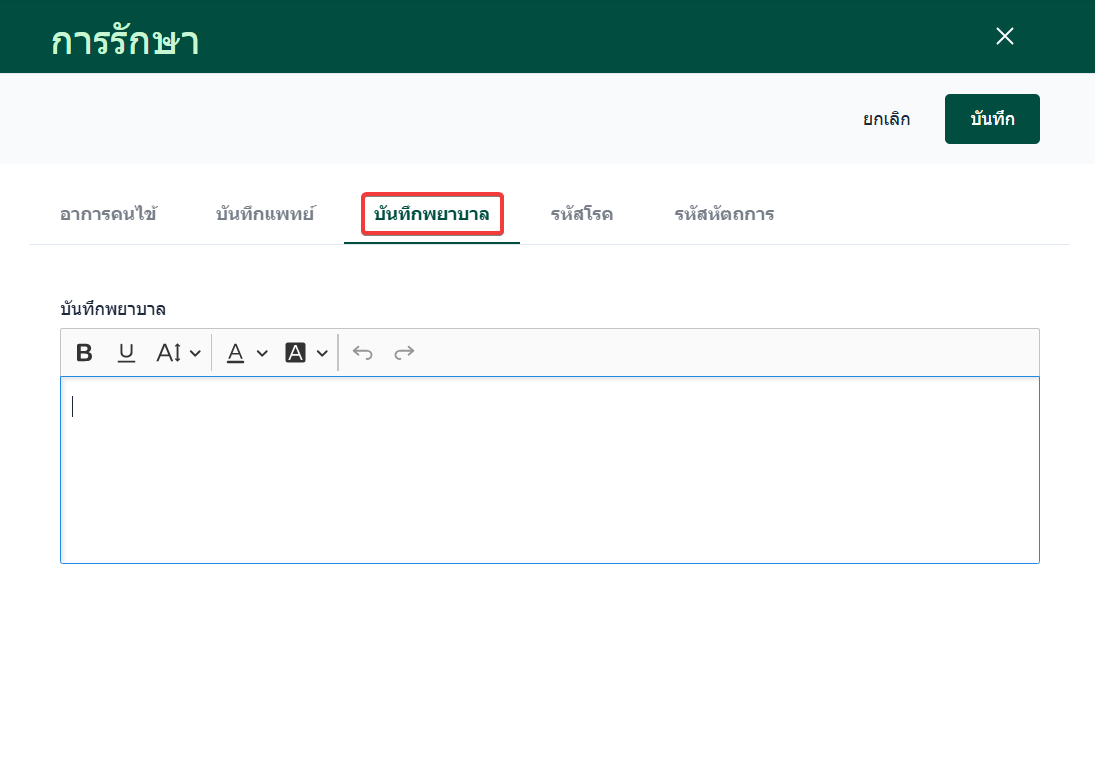Toggle underline formatting in the editor toolbar

click(x=126, y=353)
